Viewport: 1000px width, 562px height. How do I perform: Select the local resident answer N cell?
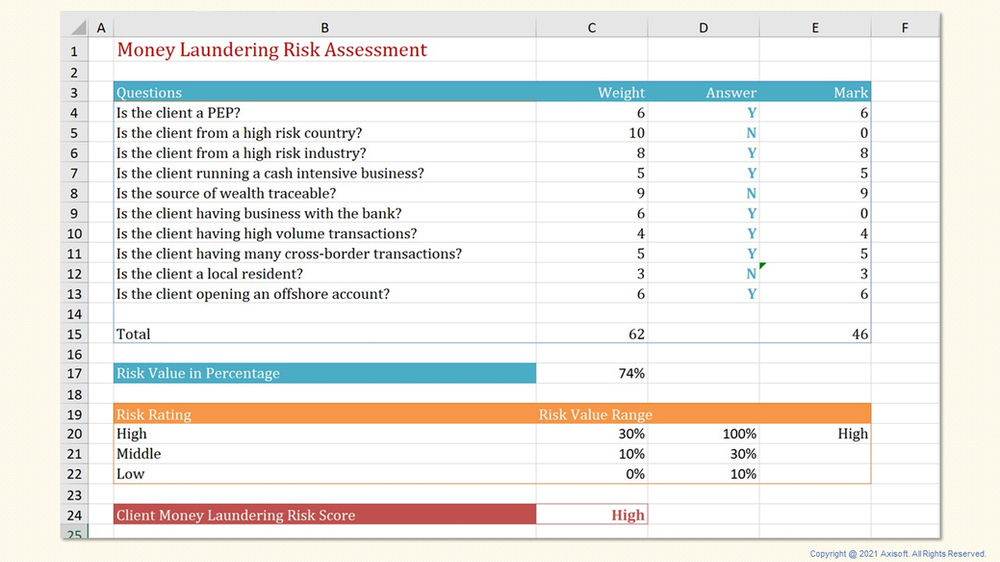coord(703,274)
